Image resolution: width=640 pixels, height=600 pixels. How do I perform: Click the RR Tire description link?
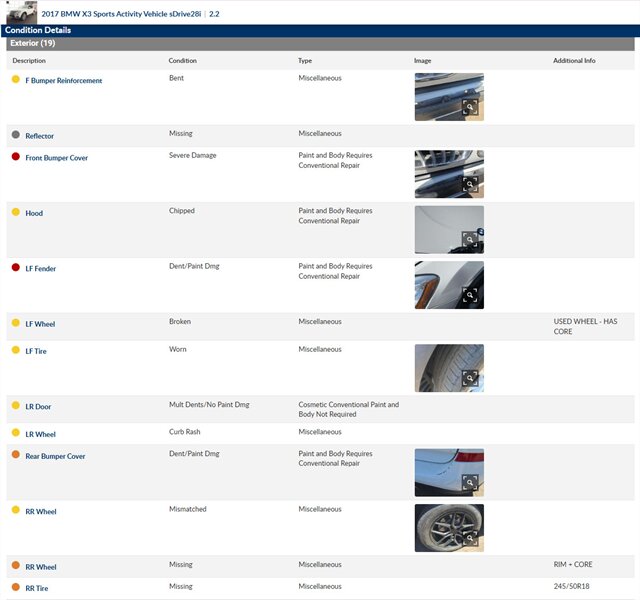click(36, 588)
